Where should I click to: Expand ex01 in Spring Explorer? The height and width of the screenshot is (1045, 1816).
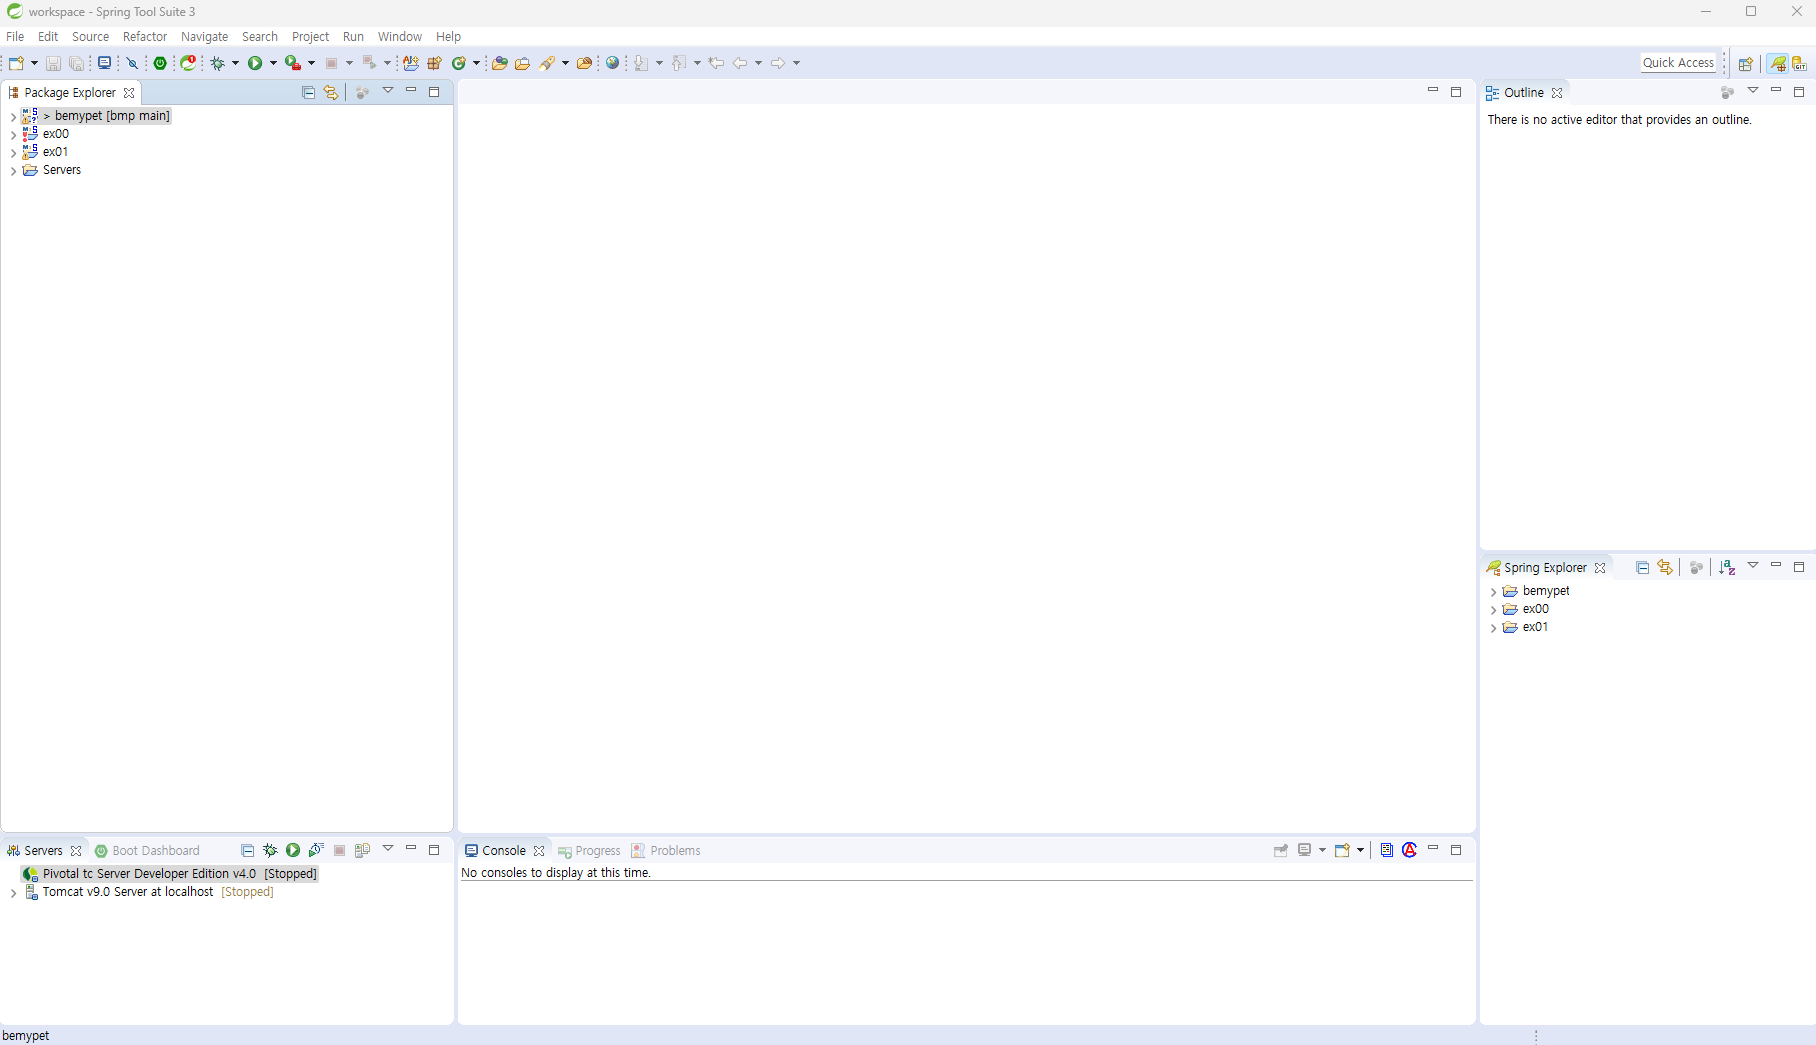point(1494,628)
